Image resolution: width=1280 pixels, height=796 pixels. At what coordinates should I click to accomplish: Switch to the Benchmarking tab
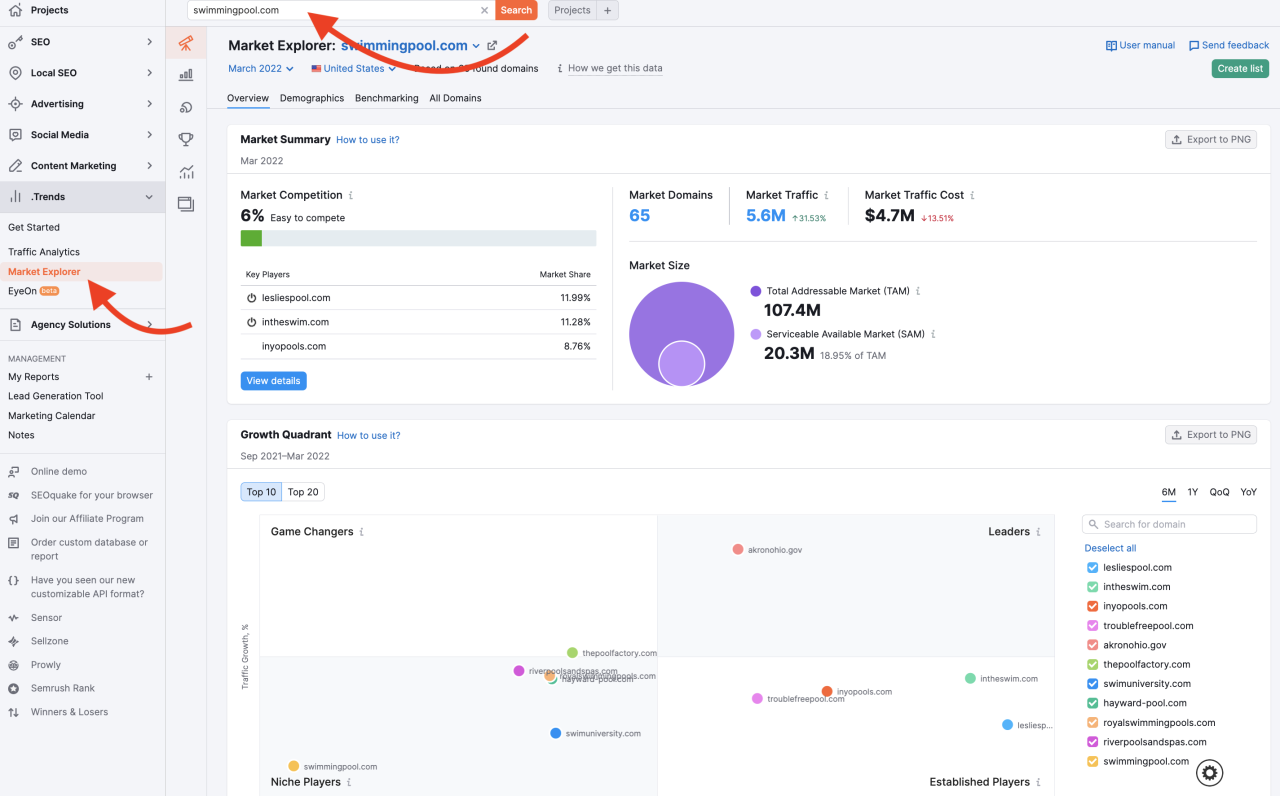[387, 98]
